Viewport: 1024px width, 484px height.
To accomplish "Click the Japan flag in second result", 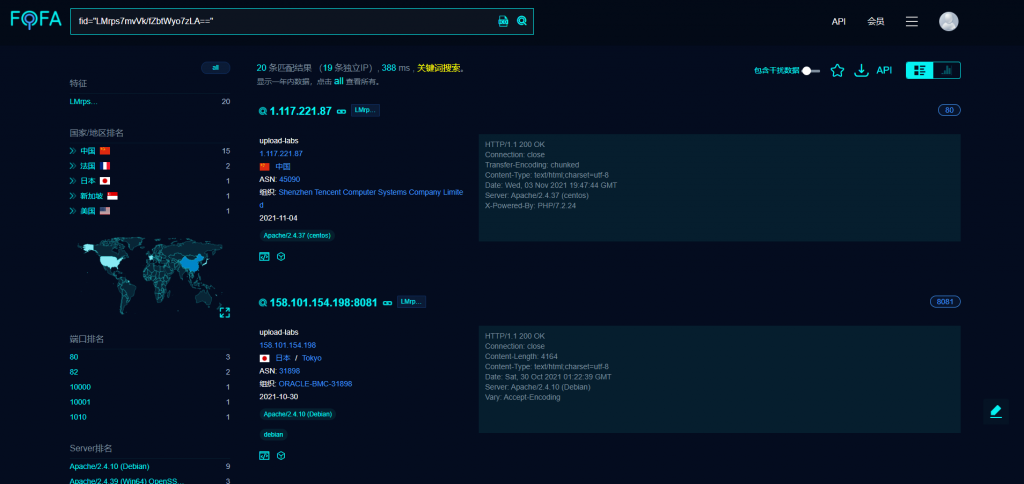I will tap(264, 358).
